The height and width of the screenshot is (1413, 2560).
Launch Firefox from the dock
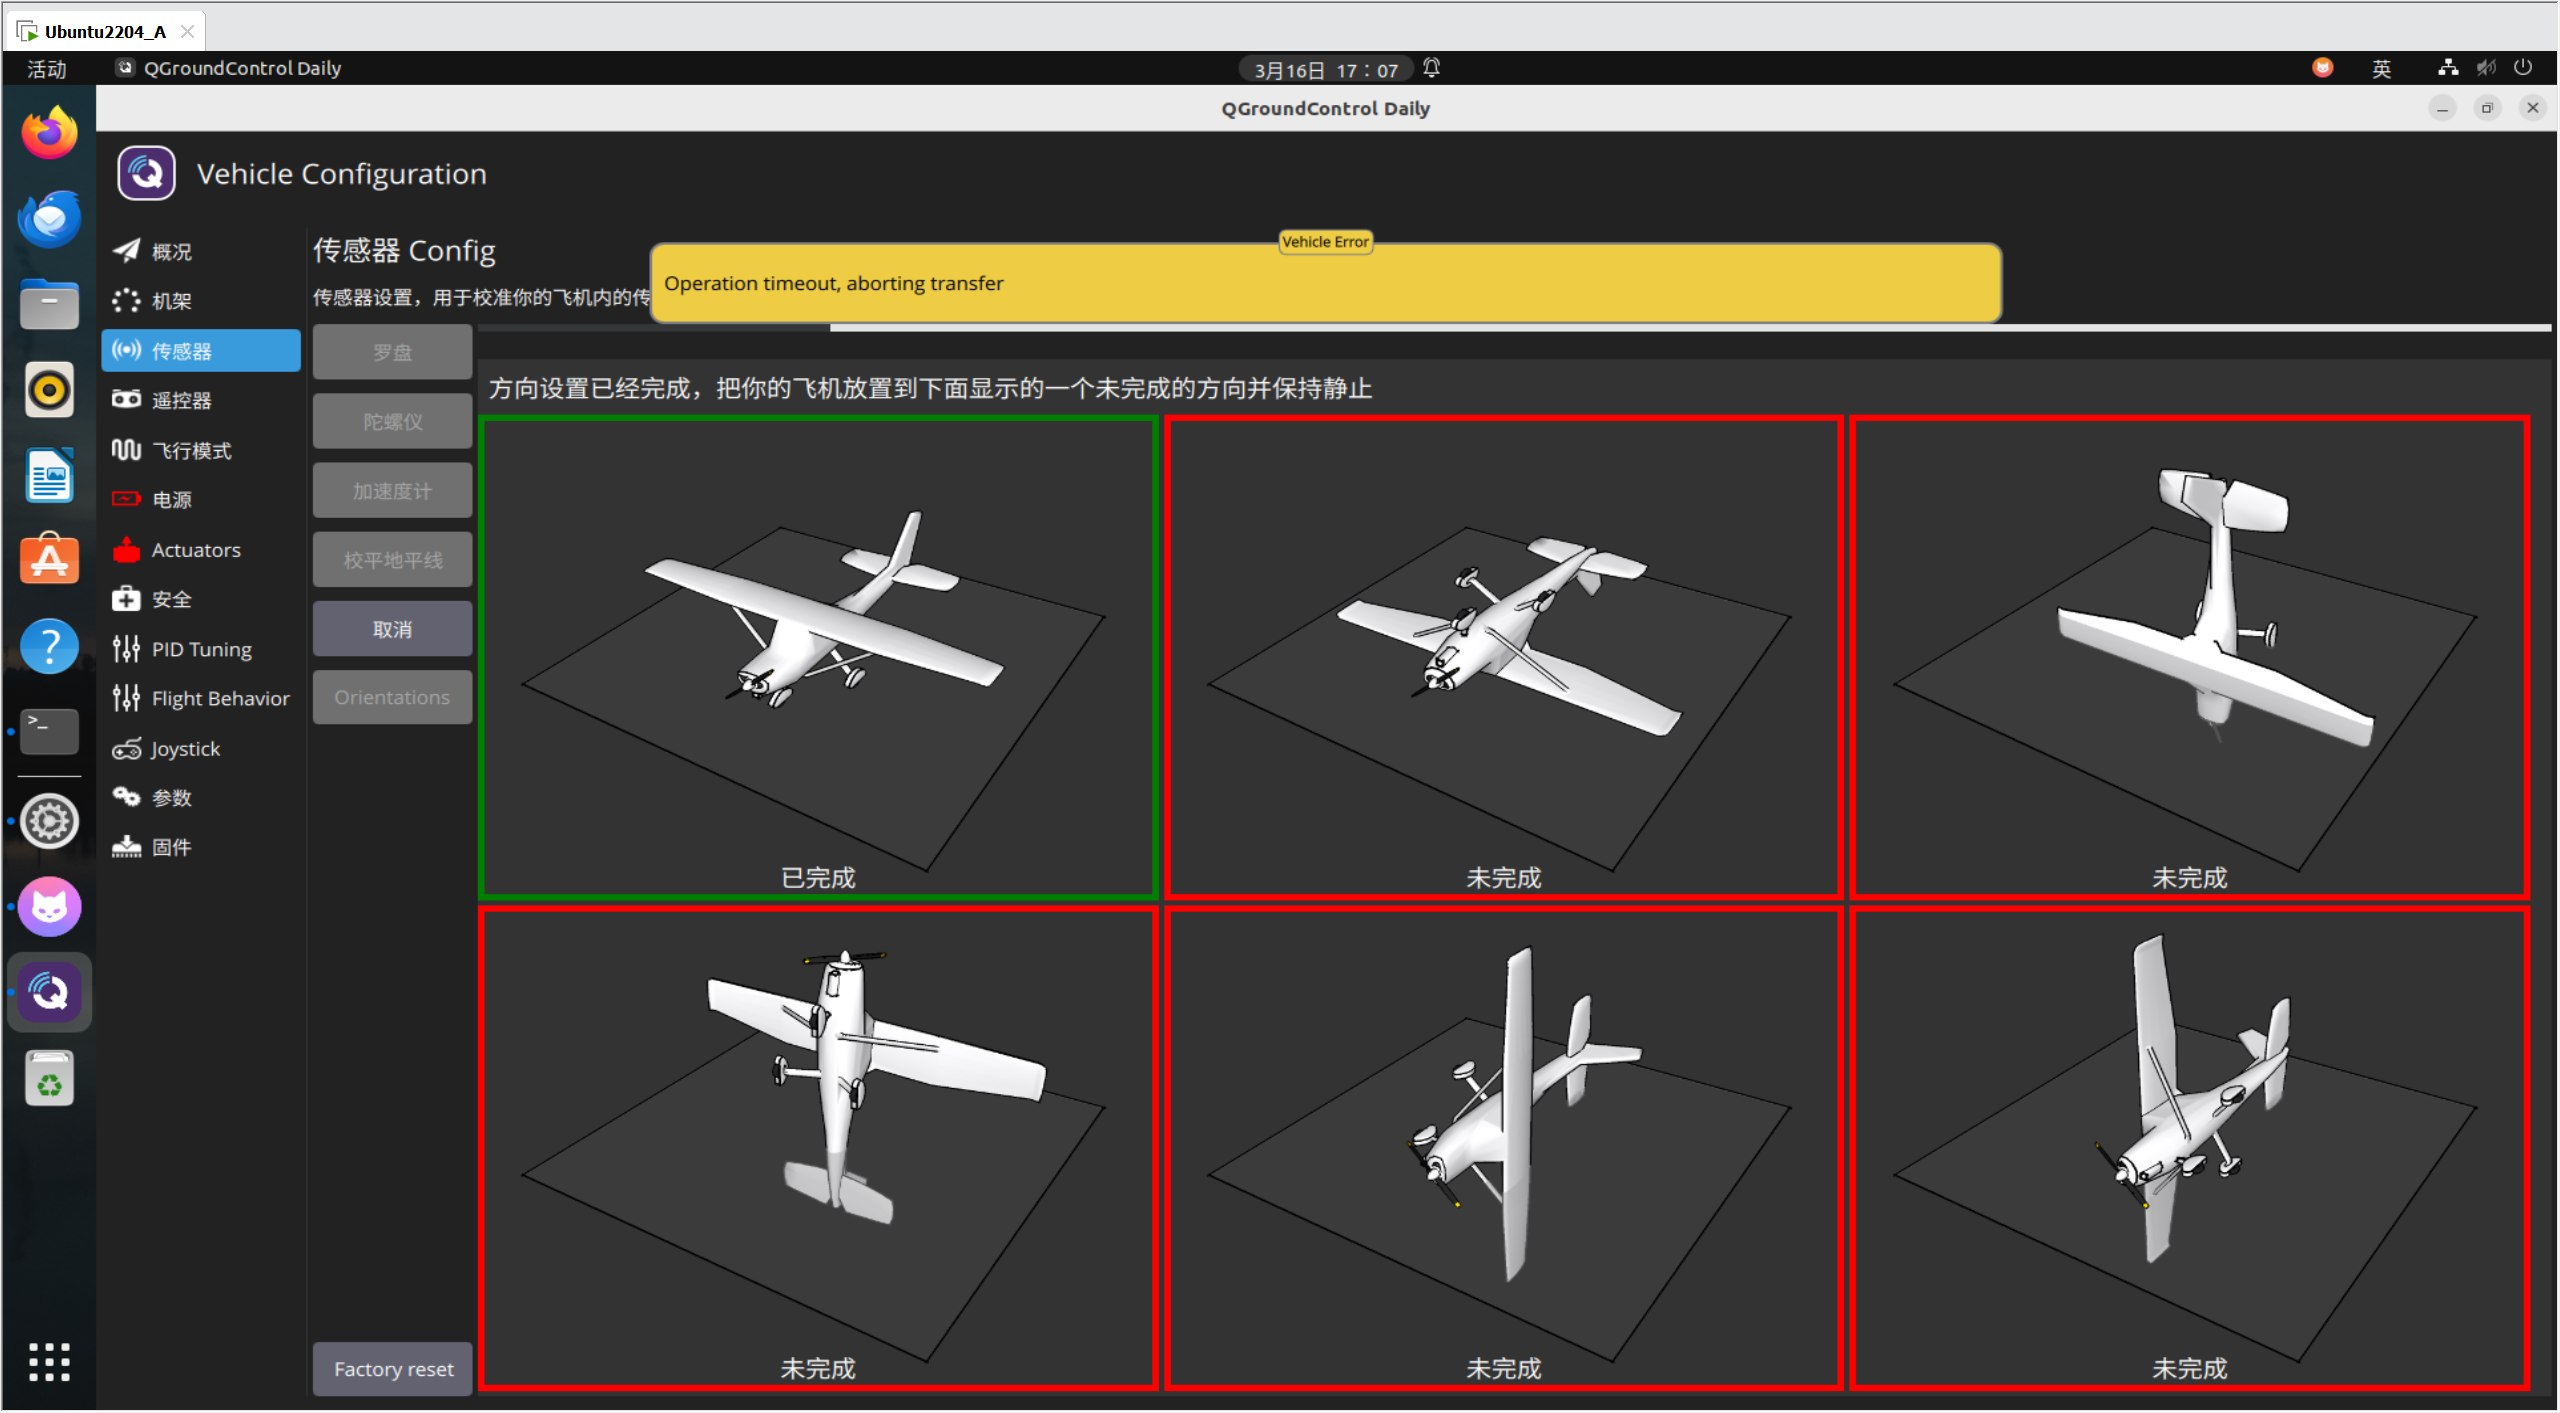(49, 133)
